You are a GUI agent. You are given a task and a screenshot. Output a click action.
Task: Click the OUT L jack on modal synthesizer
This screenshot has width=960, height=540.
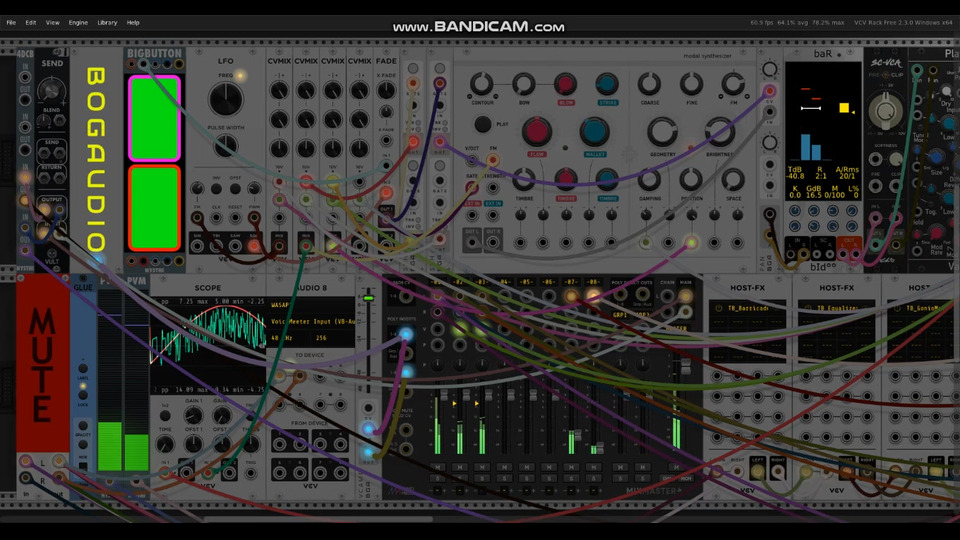pyautogui.click(x=471, y=242)
